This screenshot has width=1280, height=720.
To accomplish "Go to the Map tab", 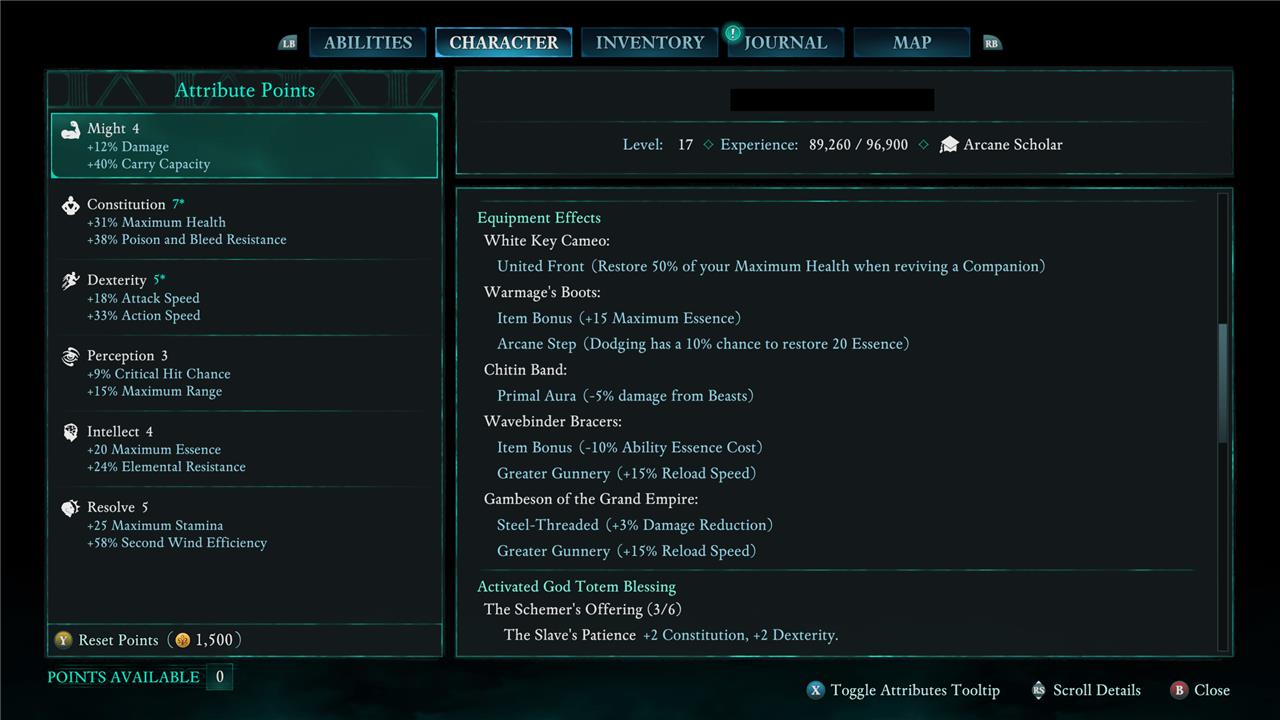I will [911, 43].
